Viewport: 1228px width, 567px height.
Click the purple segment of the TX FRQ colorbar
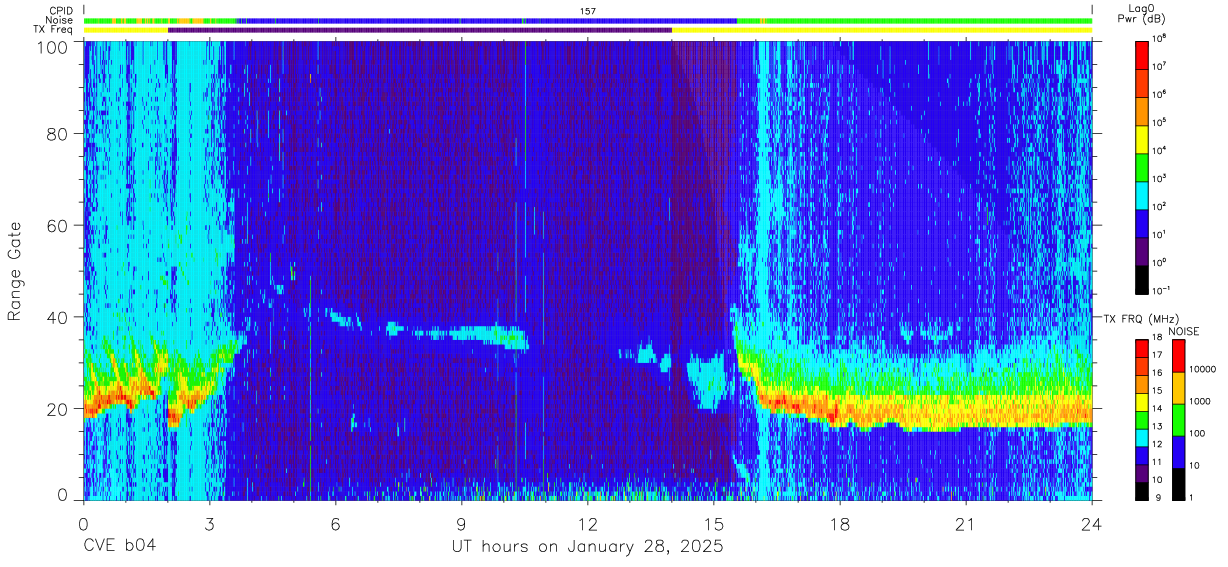[1143, 471]
